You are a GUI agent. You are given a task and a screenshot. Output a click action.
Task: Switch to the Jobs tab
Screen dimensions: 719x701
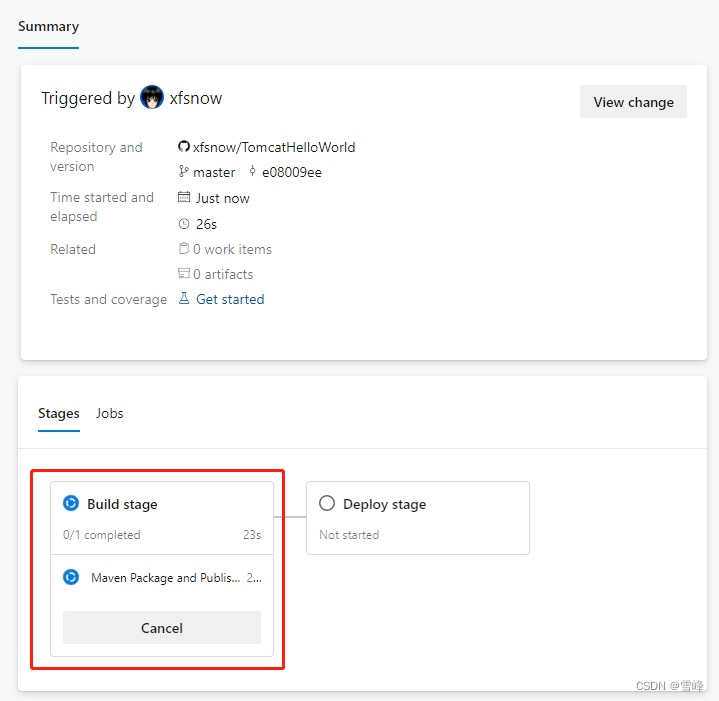click(x=110, y=414)
